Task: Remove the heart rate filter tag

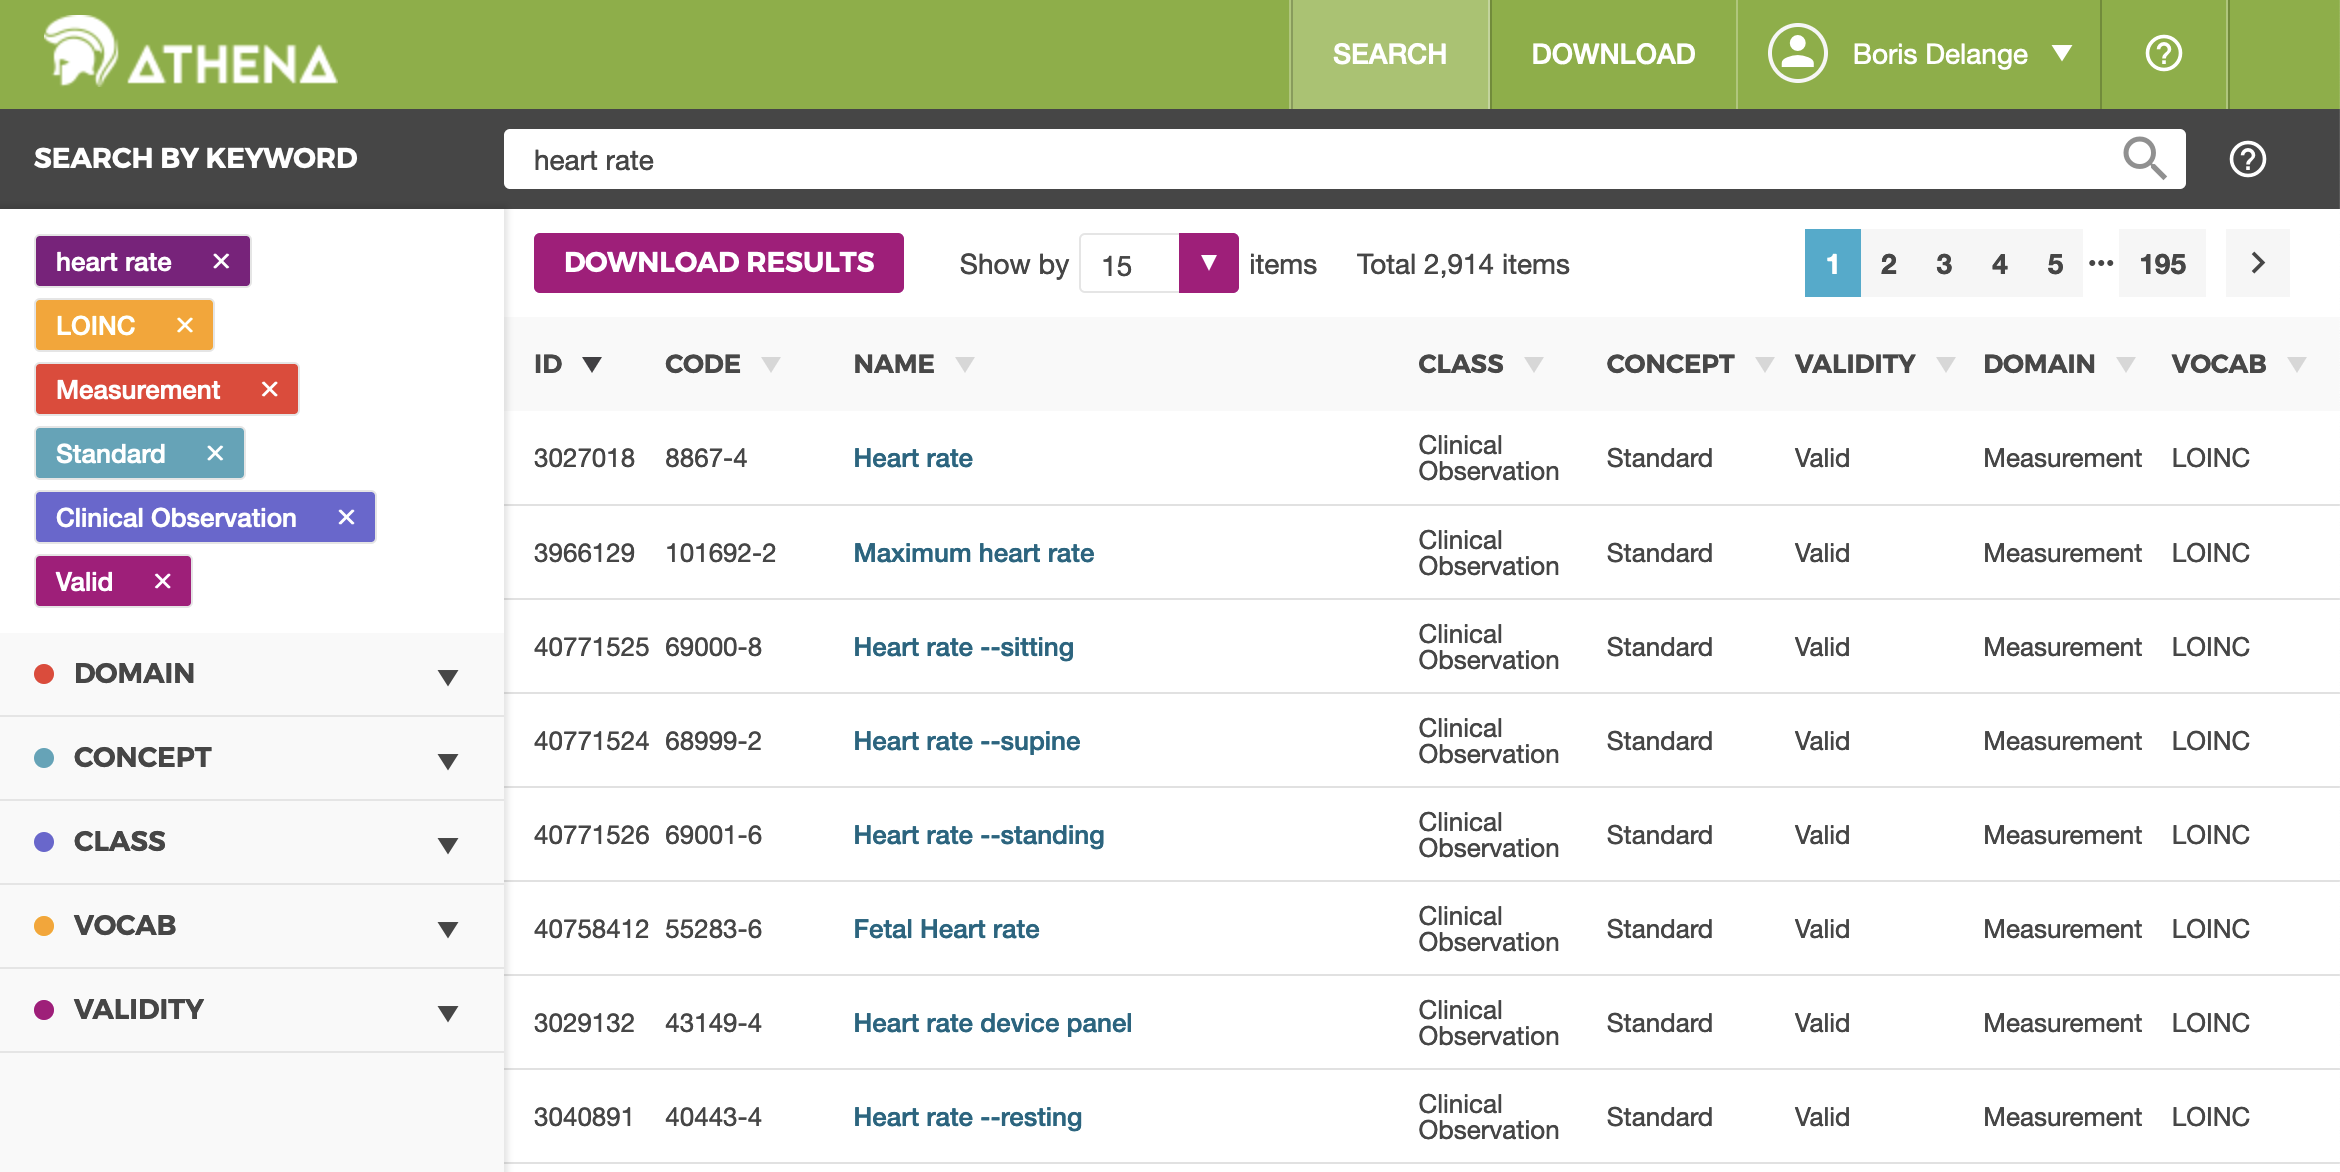Action: click(221, 261)
